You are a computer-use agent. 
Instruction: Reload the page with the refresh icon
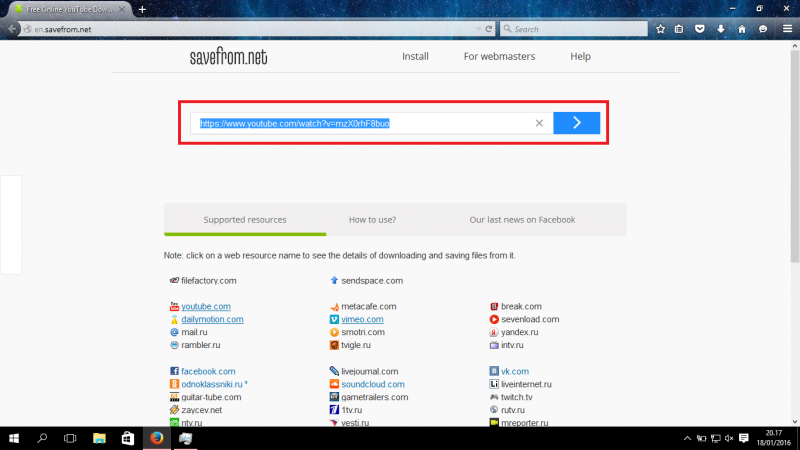tap(489, 29)
